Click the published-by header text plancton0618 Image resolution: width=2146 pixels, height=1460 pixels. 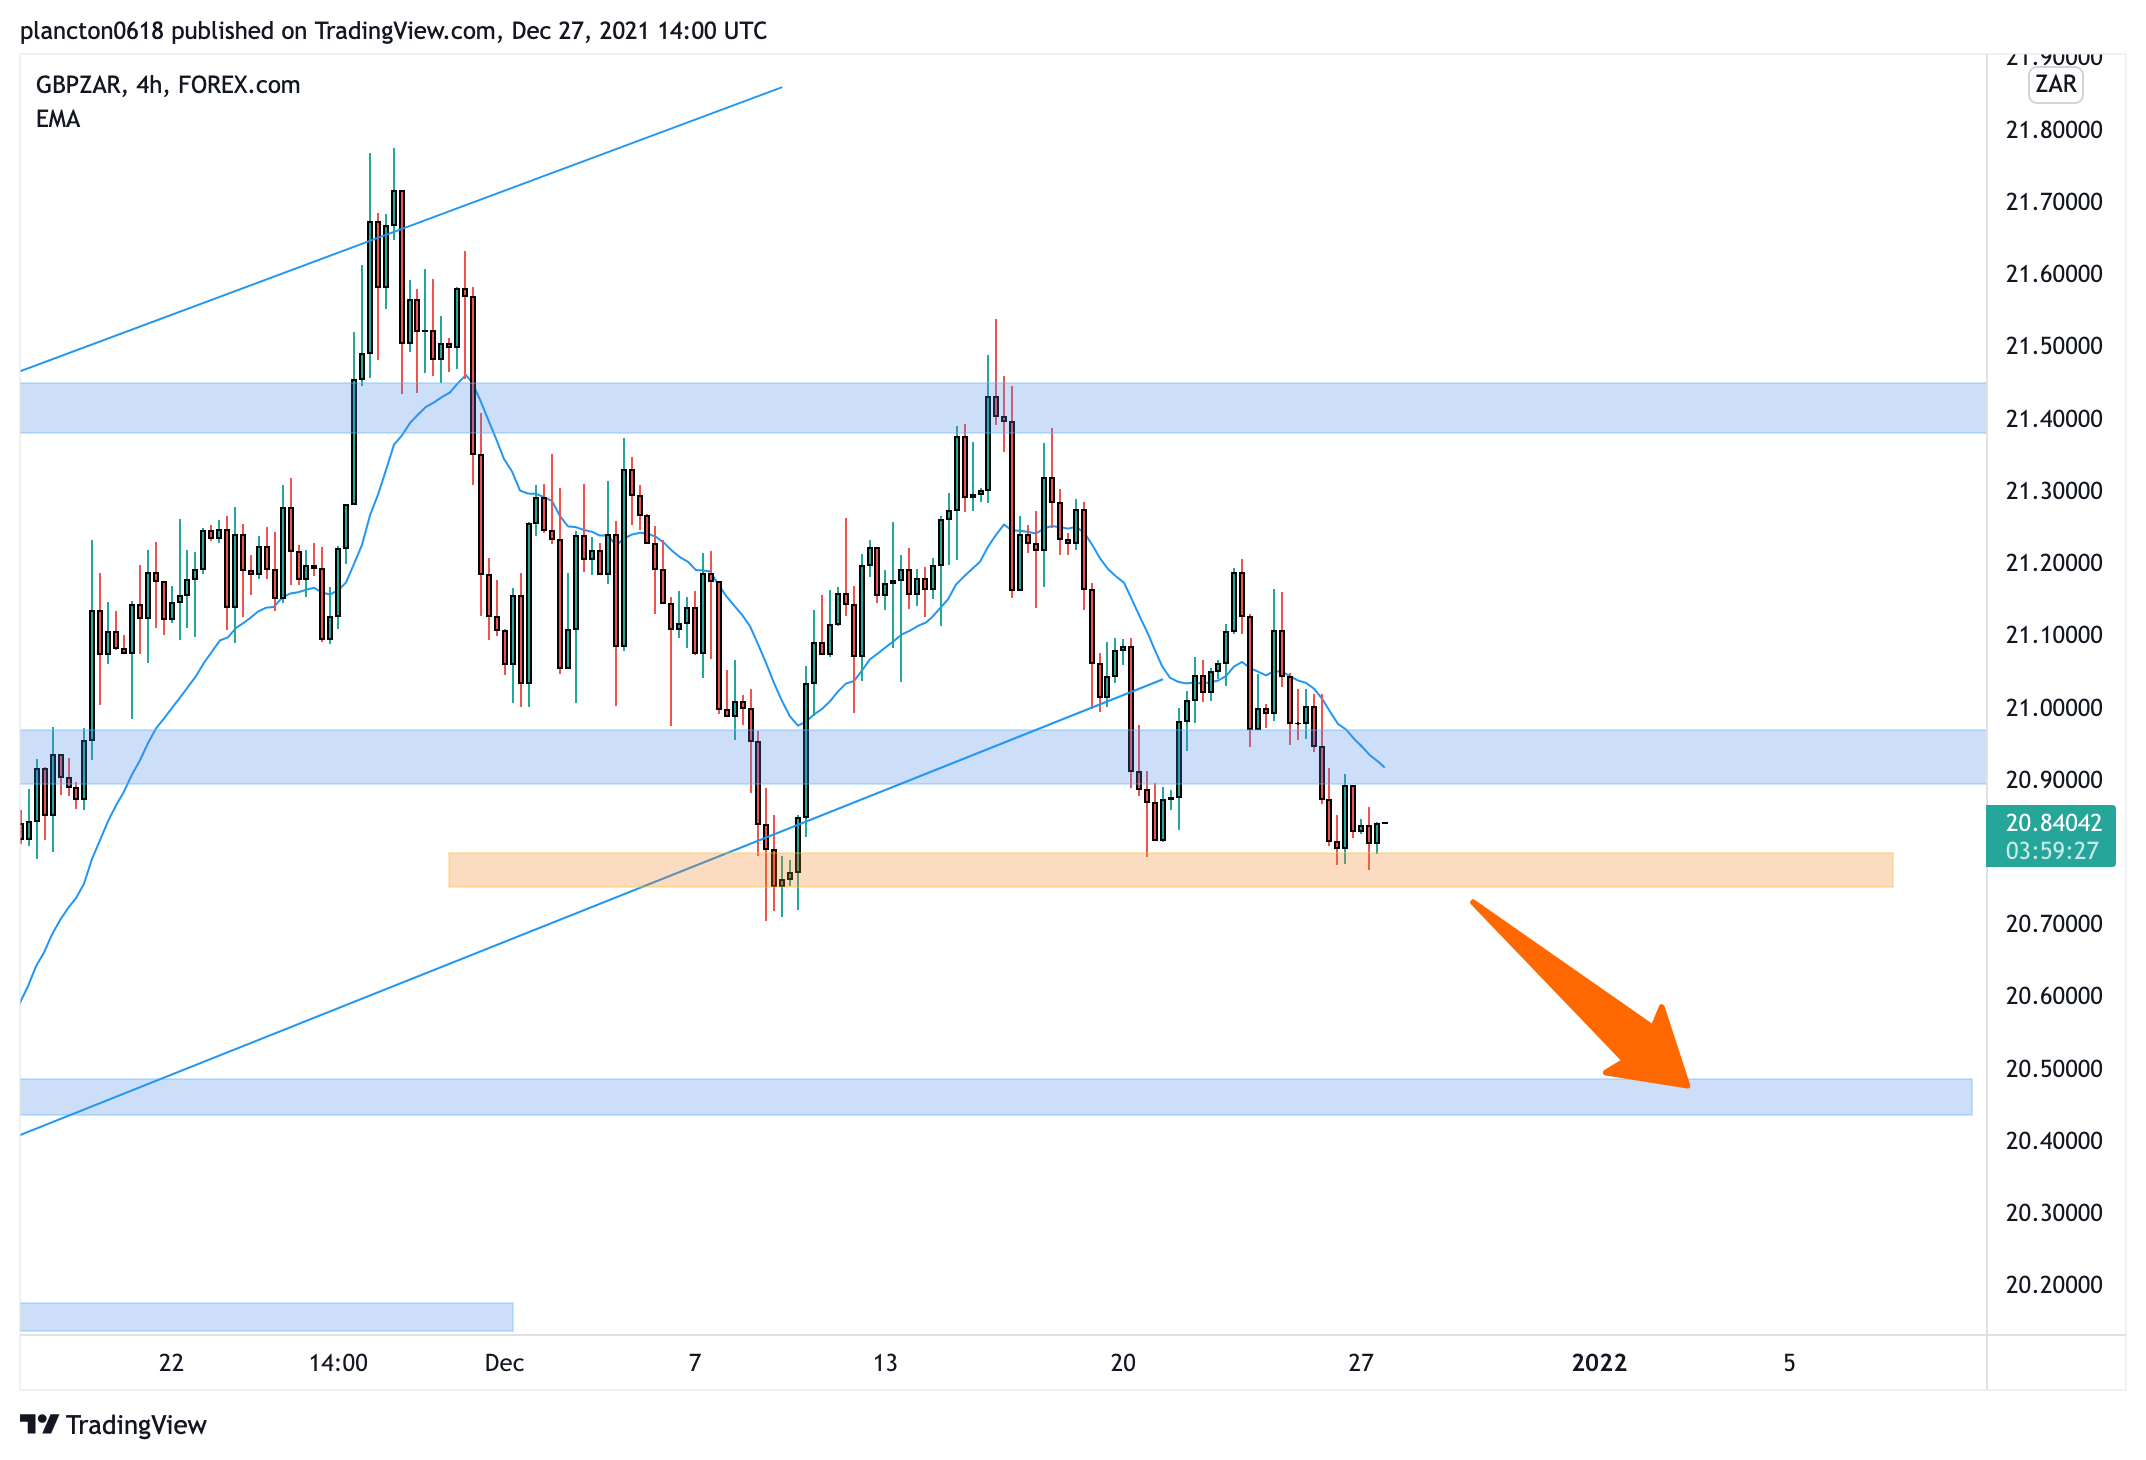[92, 31]
